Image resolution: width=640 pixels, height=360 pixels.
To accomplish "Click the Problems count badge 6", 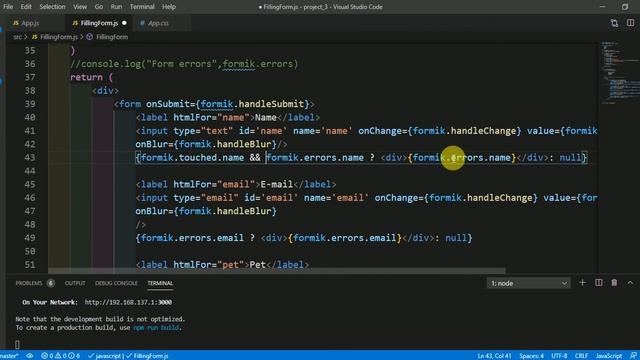I will tap(51, 283).
